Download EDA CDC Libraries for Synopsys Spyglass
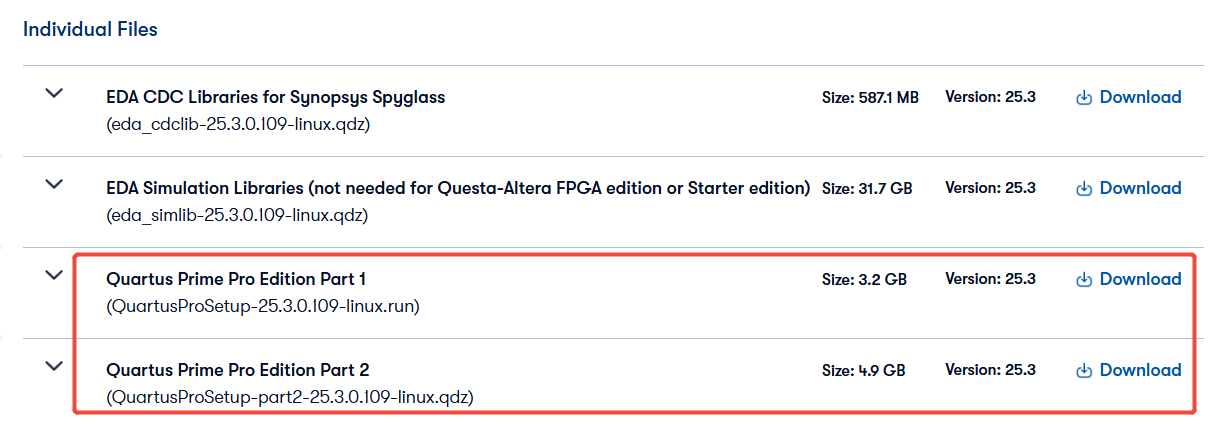 (x=1140, y=97)
